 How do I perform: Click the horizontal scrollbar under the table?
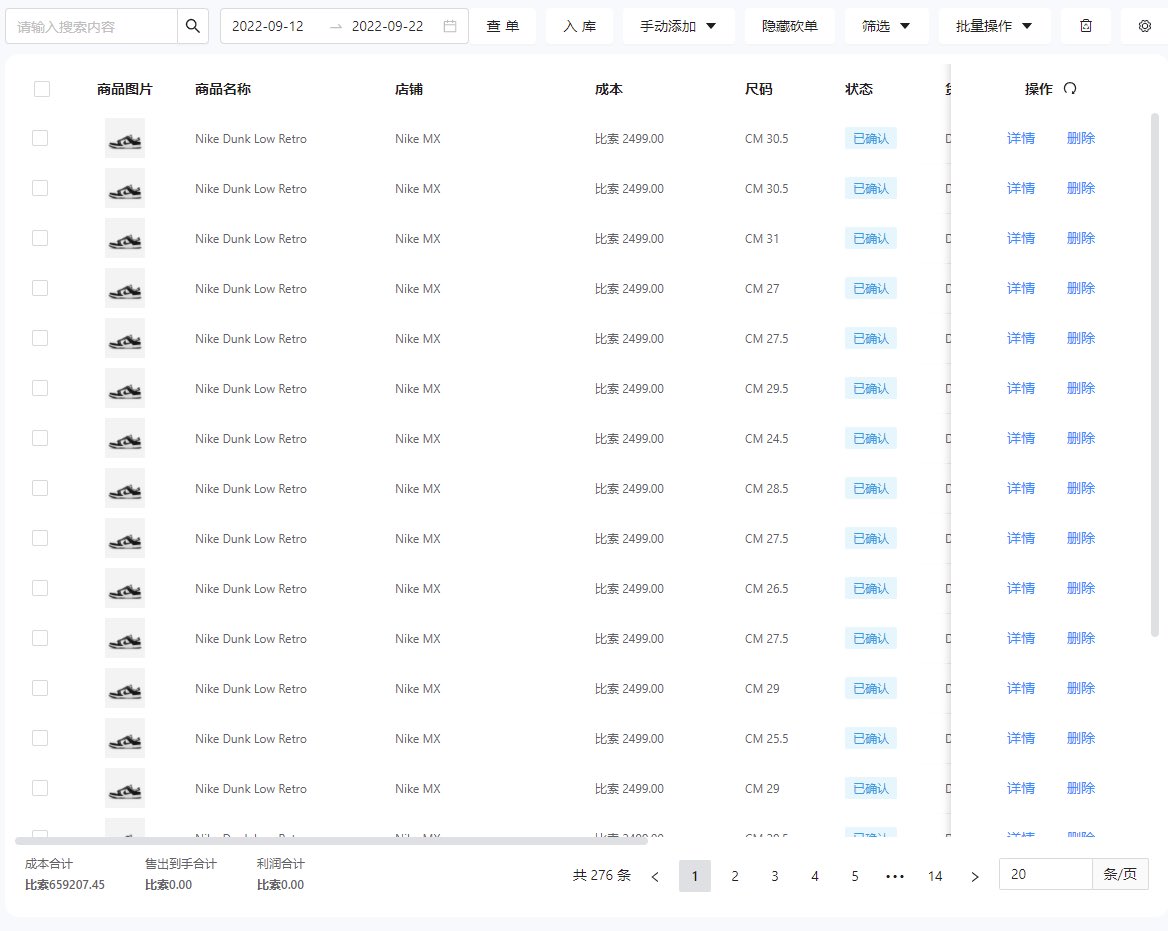tap(331, 841)
